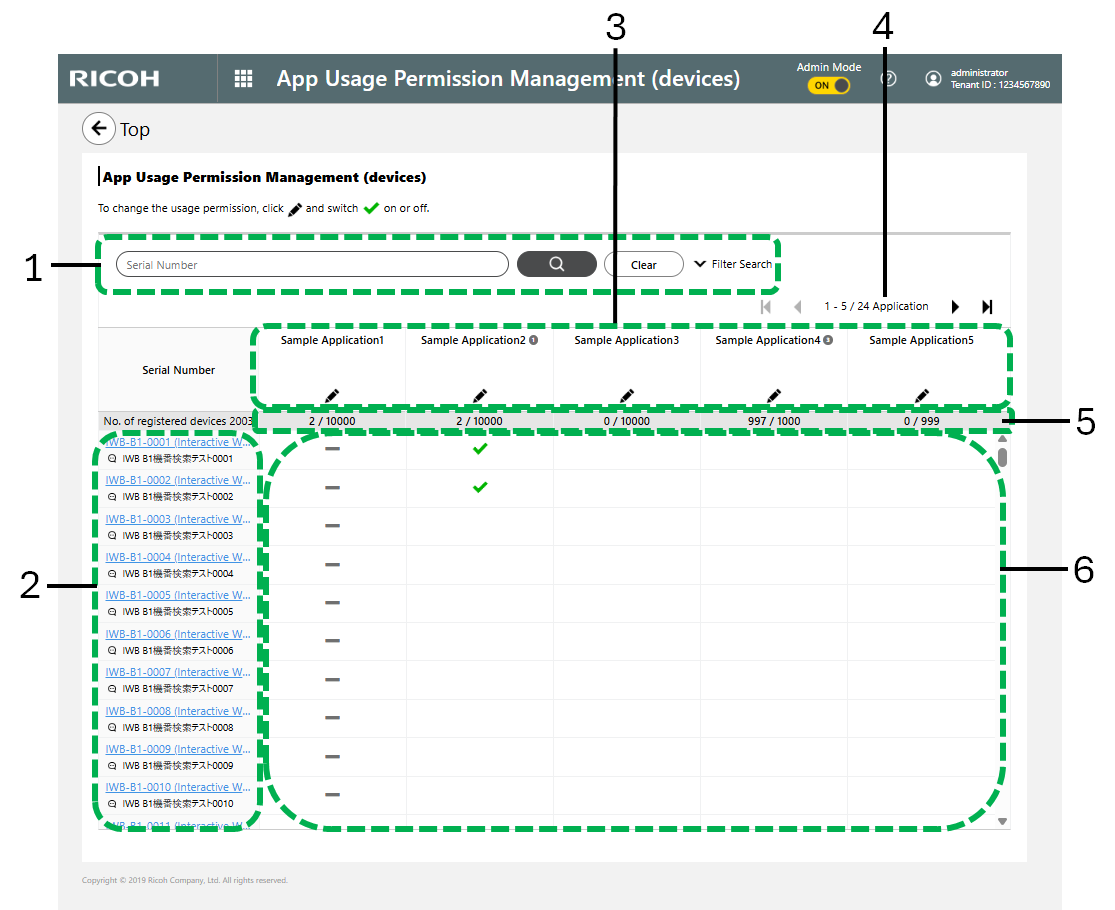Open the app grid launcher icon
Image resolution: width=1115 pixels, height=910 pixels.
[x=243, y=79]
